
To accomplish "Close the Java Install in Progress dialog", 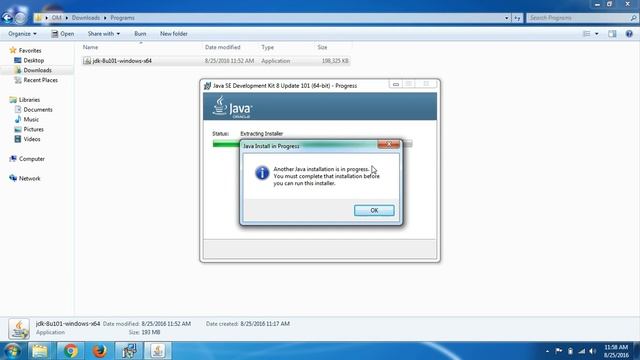I will pyautogui.click(x=389, y=144).
